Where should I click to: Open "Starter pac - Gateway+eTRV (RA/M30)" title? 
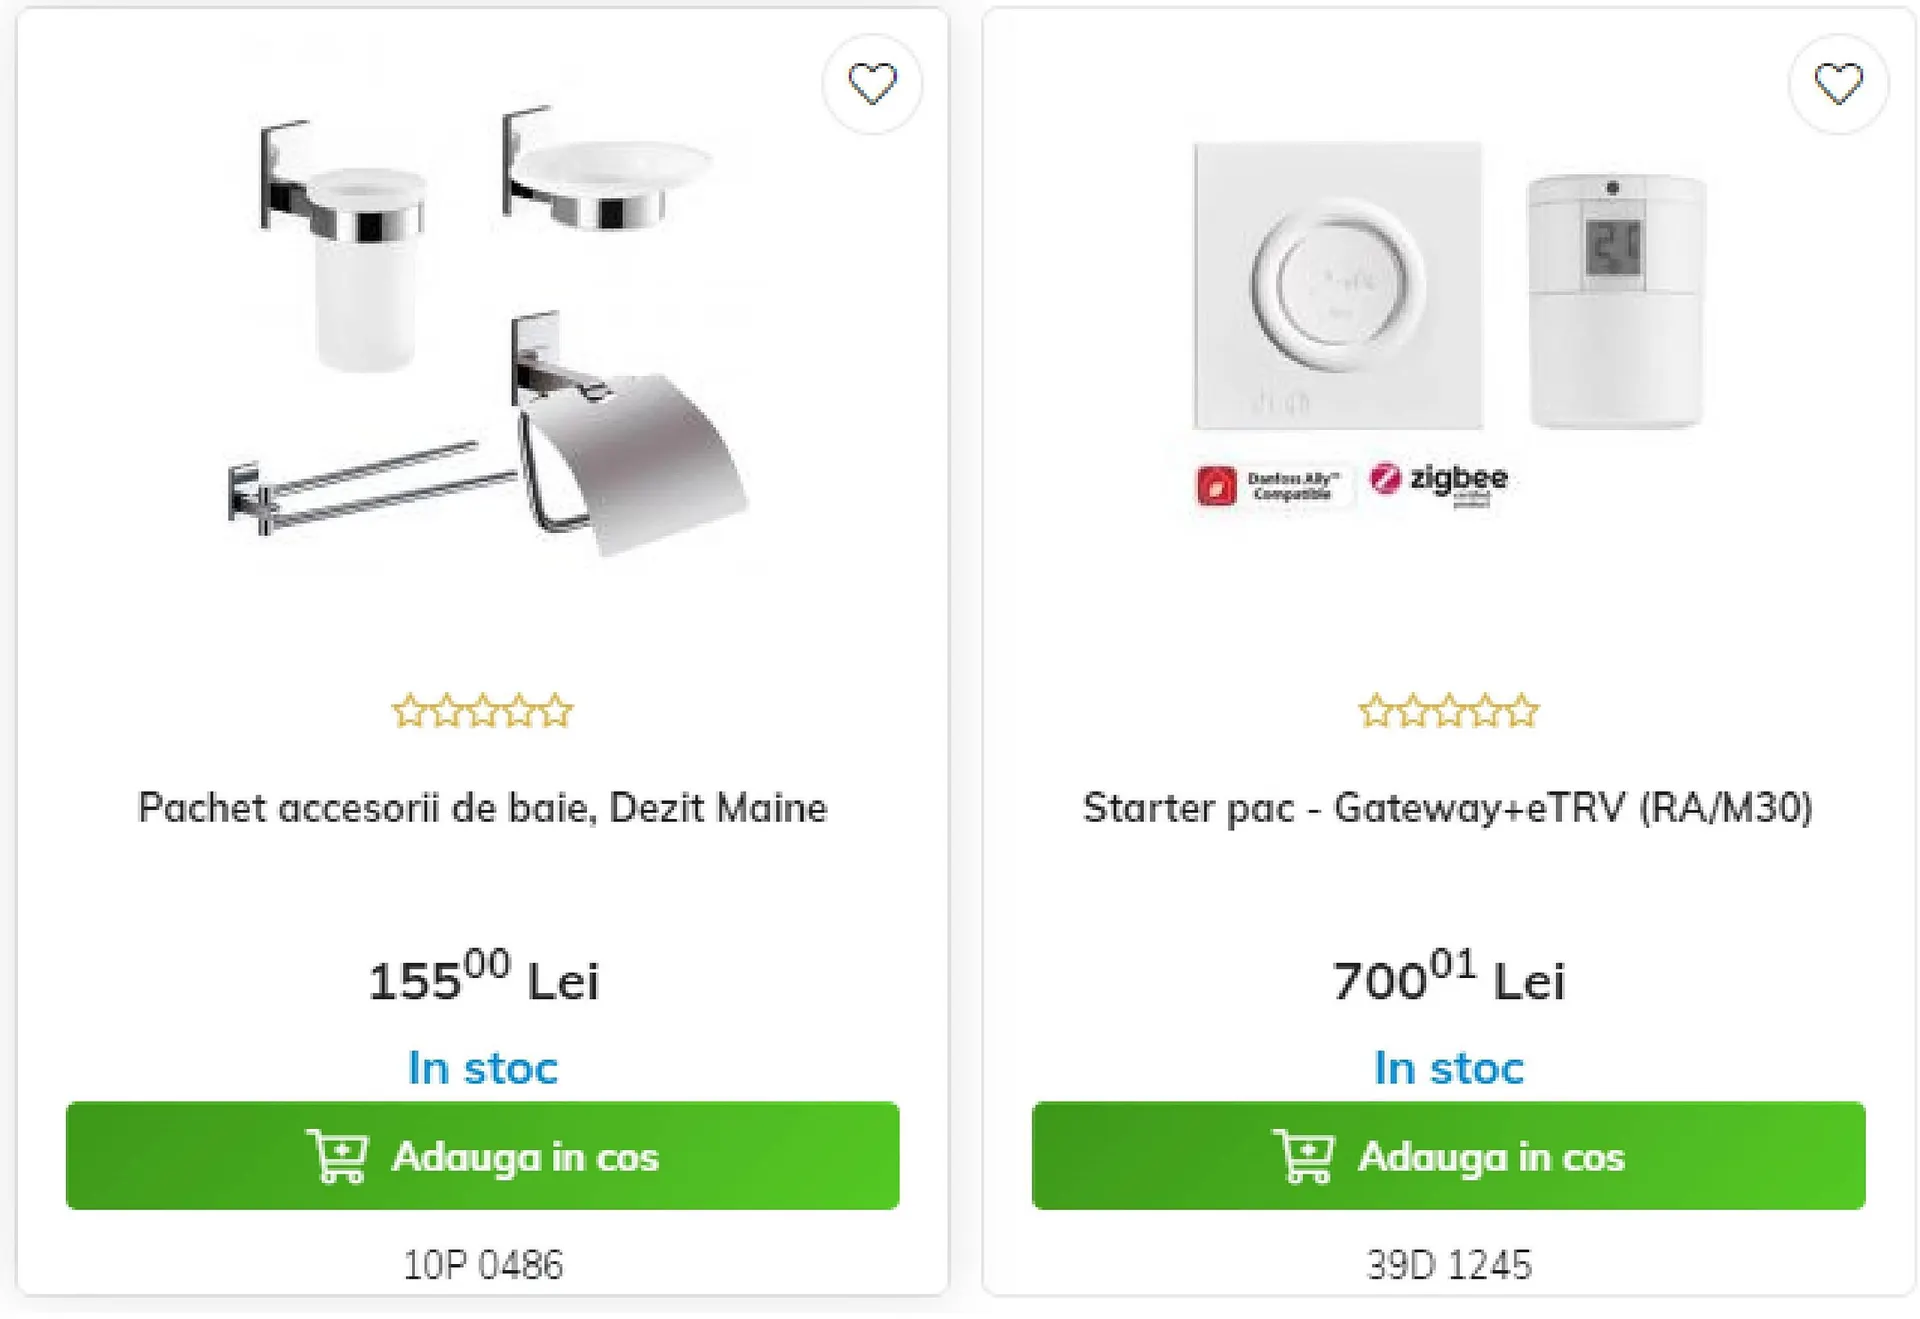[x=1448, y=808]
